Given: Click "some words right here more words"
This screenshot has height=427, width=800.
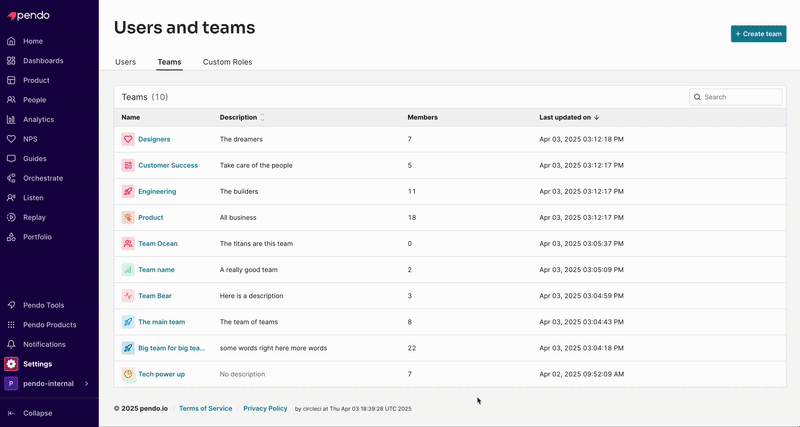Looking at the screenshot, I should 273,348.
